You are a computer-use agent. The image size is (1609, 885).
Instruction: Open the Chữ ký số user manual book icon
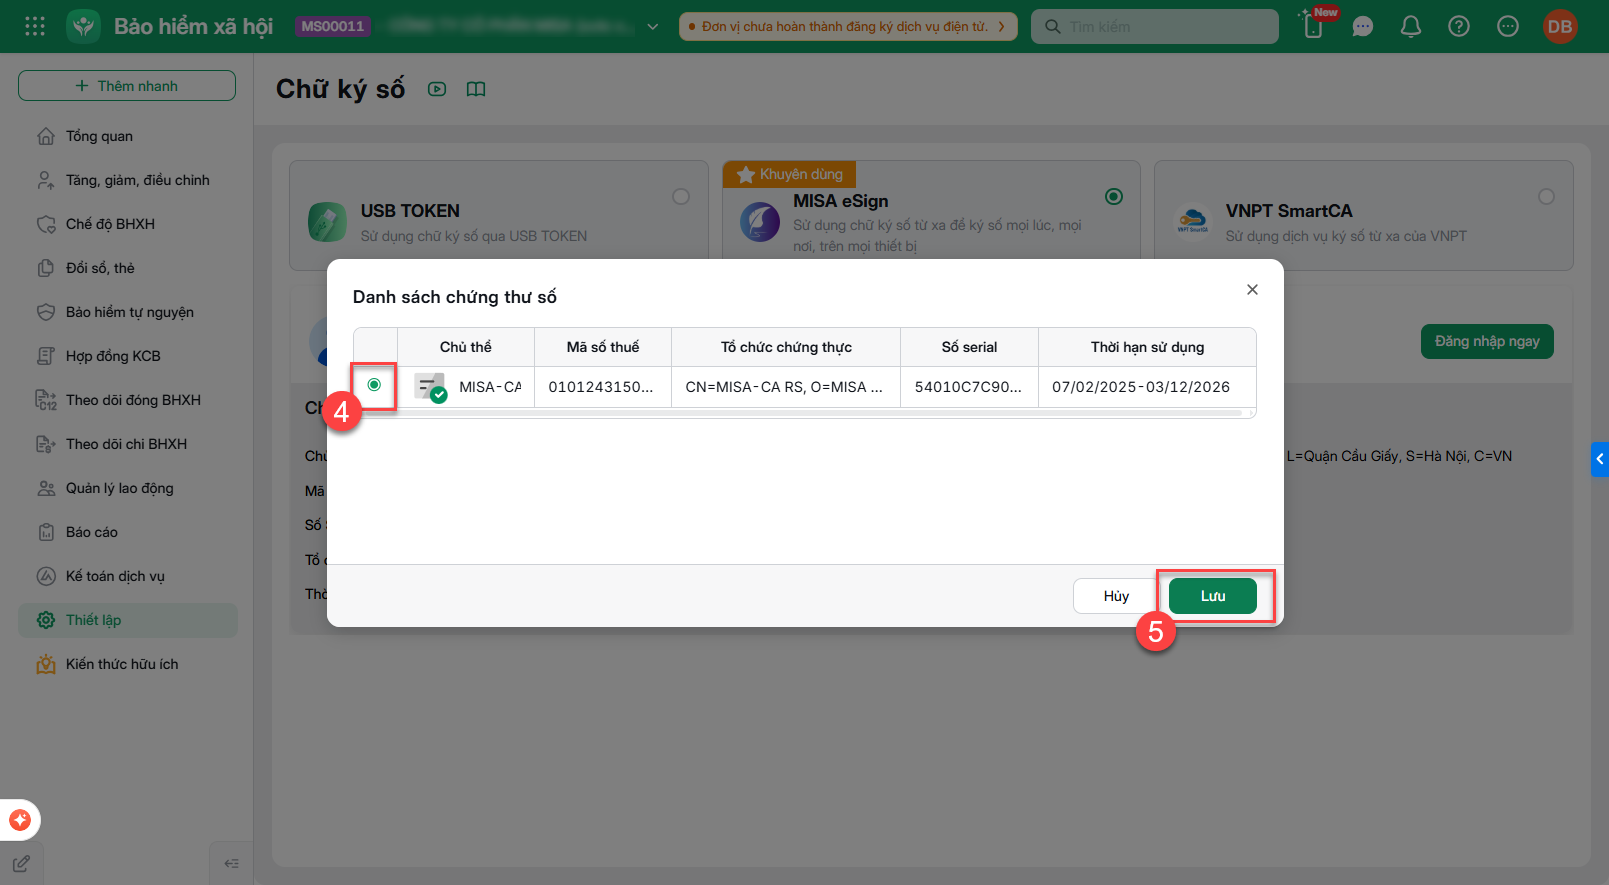476,89
